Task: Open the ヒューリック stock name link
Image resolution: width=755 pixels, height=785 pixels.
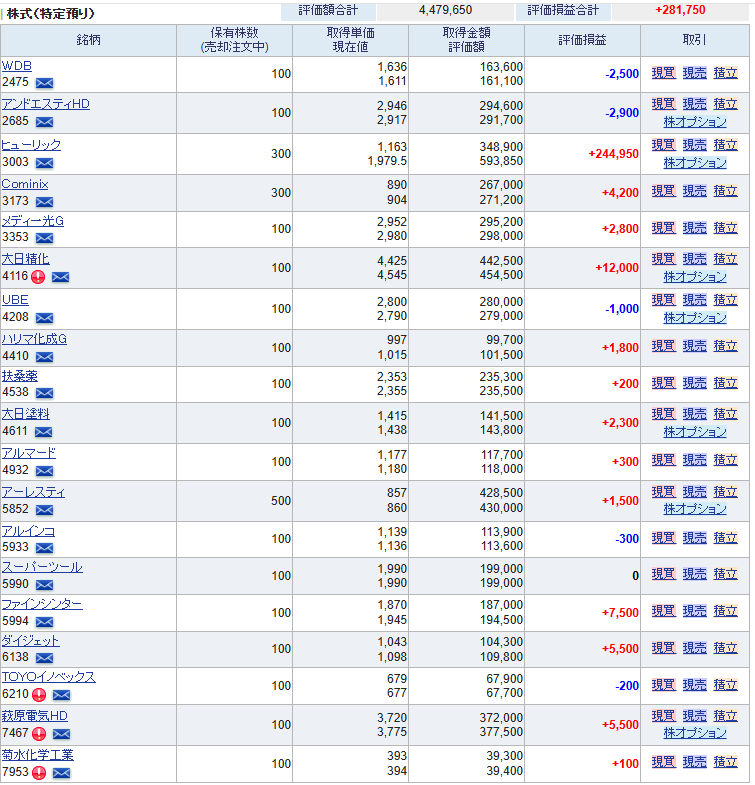Action: (31, 145)
